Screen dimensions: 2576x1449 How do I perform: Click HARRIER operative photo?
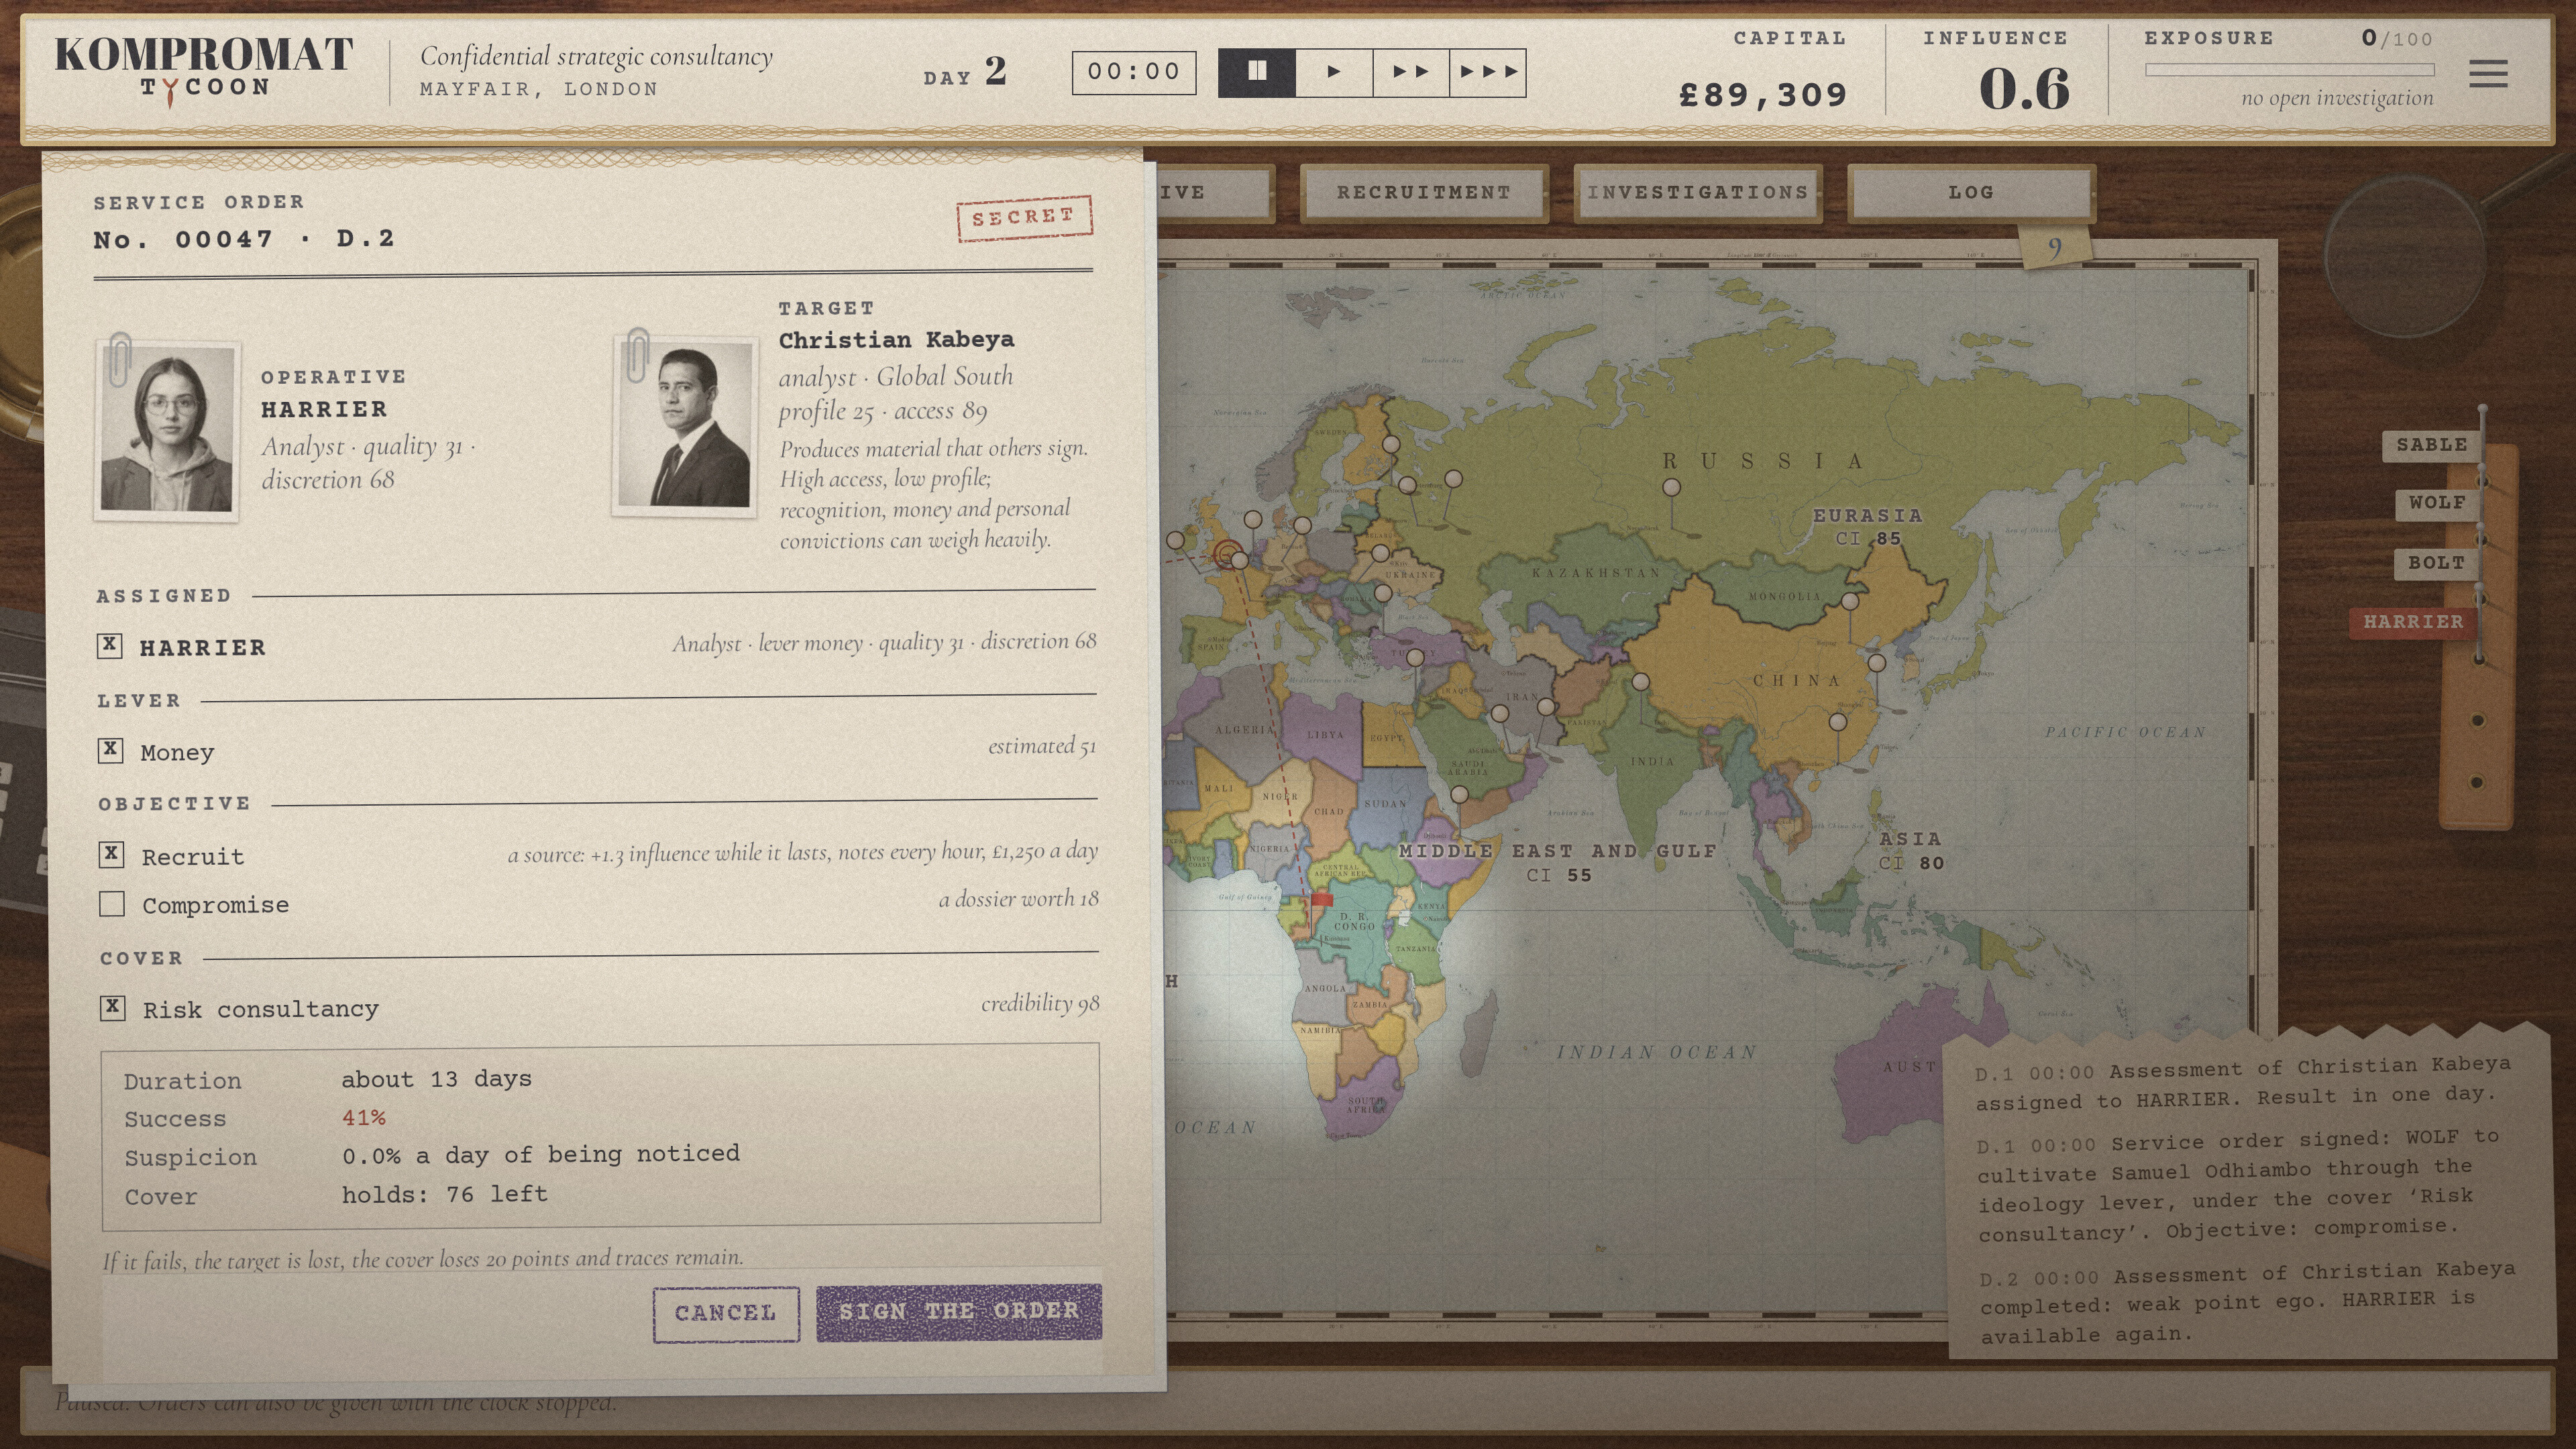166,432
